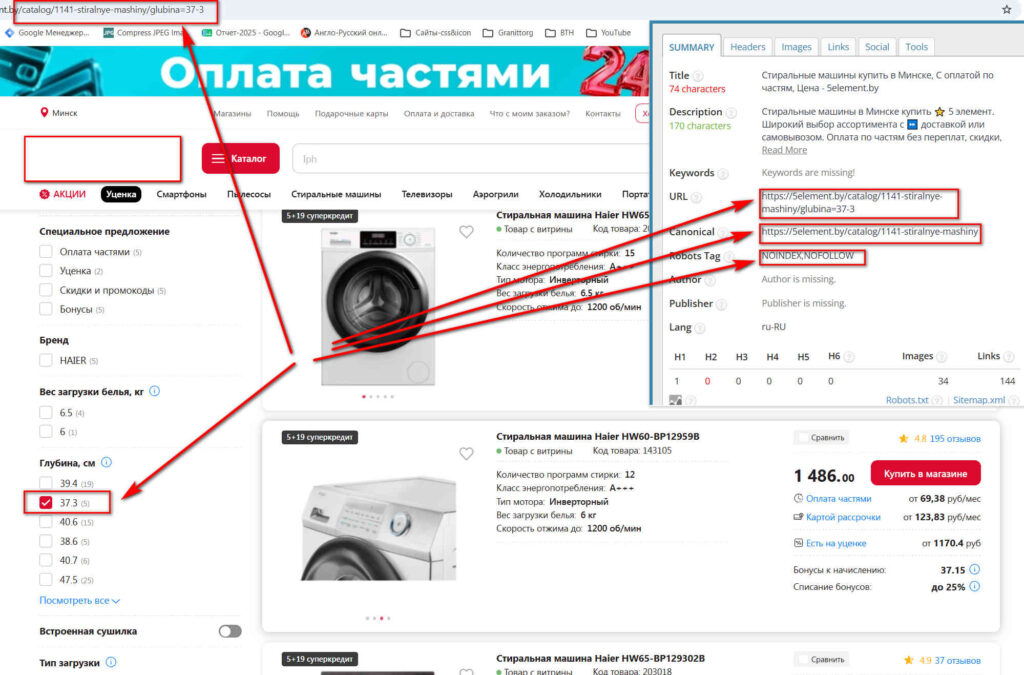Open Англо-Русский bookmark
Image resolution: width=1024 pixels, height=675 pixels.
tap(344, 33)
